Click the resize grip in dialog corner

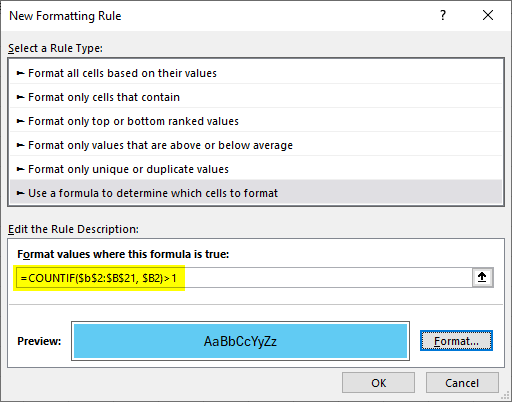click(505, 395)
